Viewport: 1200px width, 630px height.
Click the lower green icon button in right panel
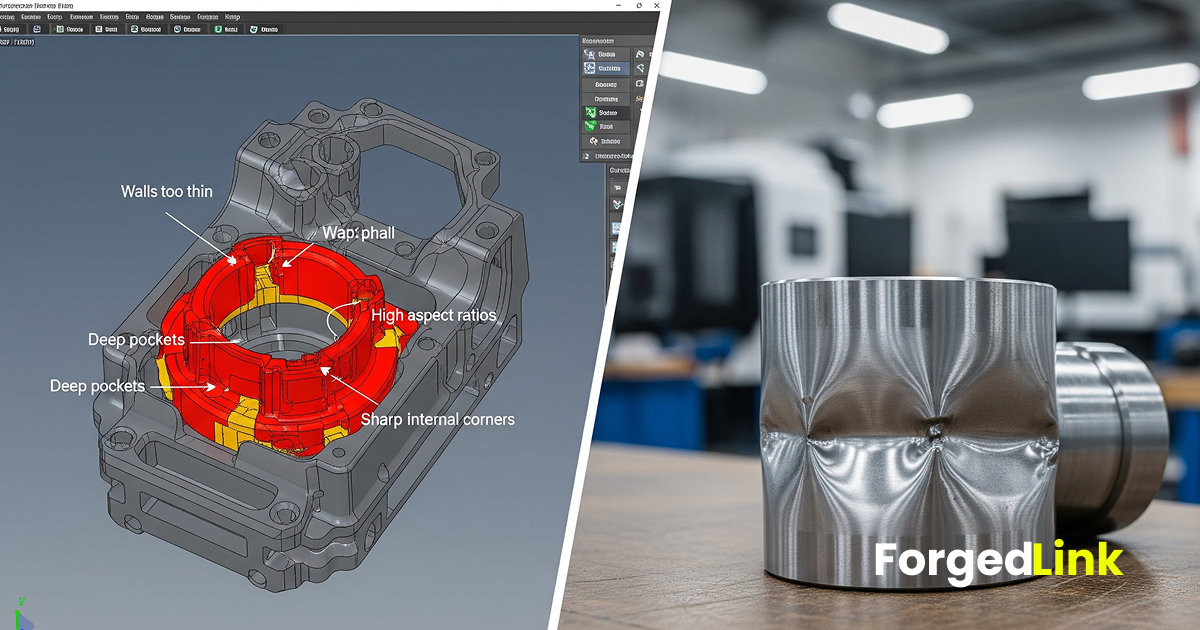[606, 127]
